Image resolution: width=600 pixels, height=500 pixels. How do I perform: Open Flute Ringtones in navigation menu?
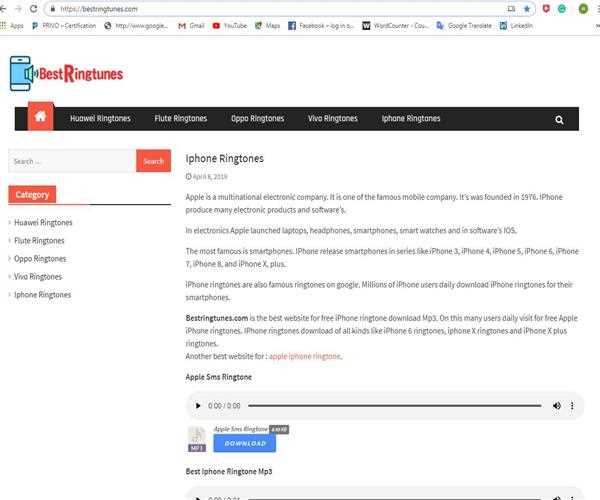pyautogui.click(x=181, y=119)
